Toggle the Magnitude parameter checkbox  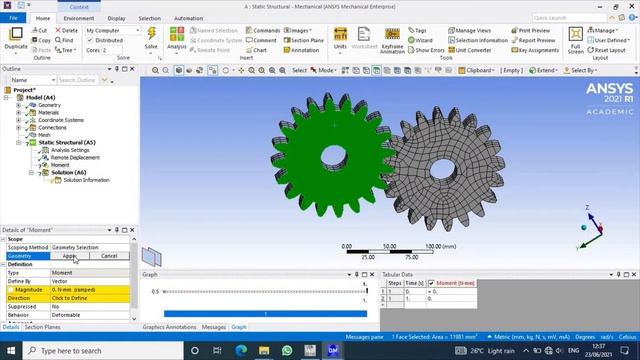coord(11,290)
